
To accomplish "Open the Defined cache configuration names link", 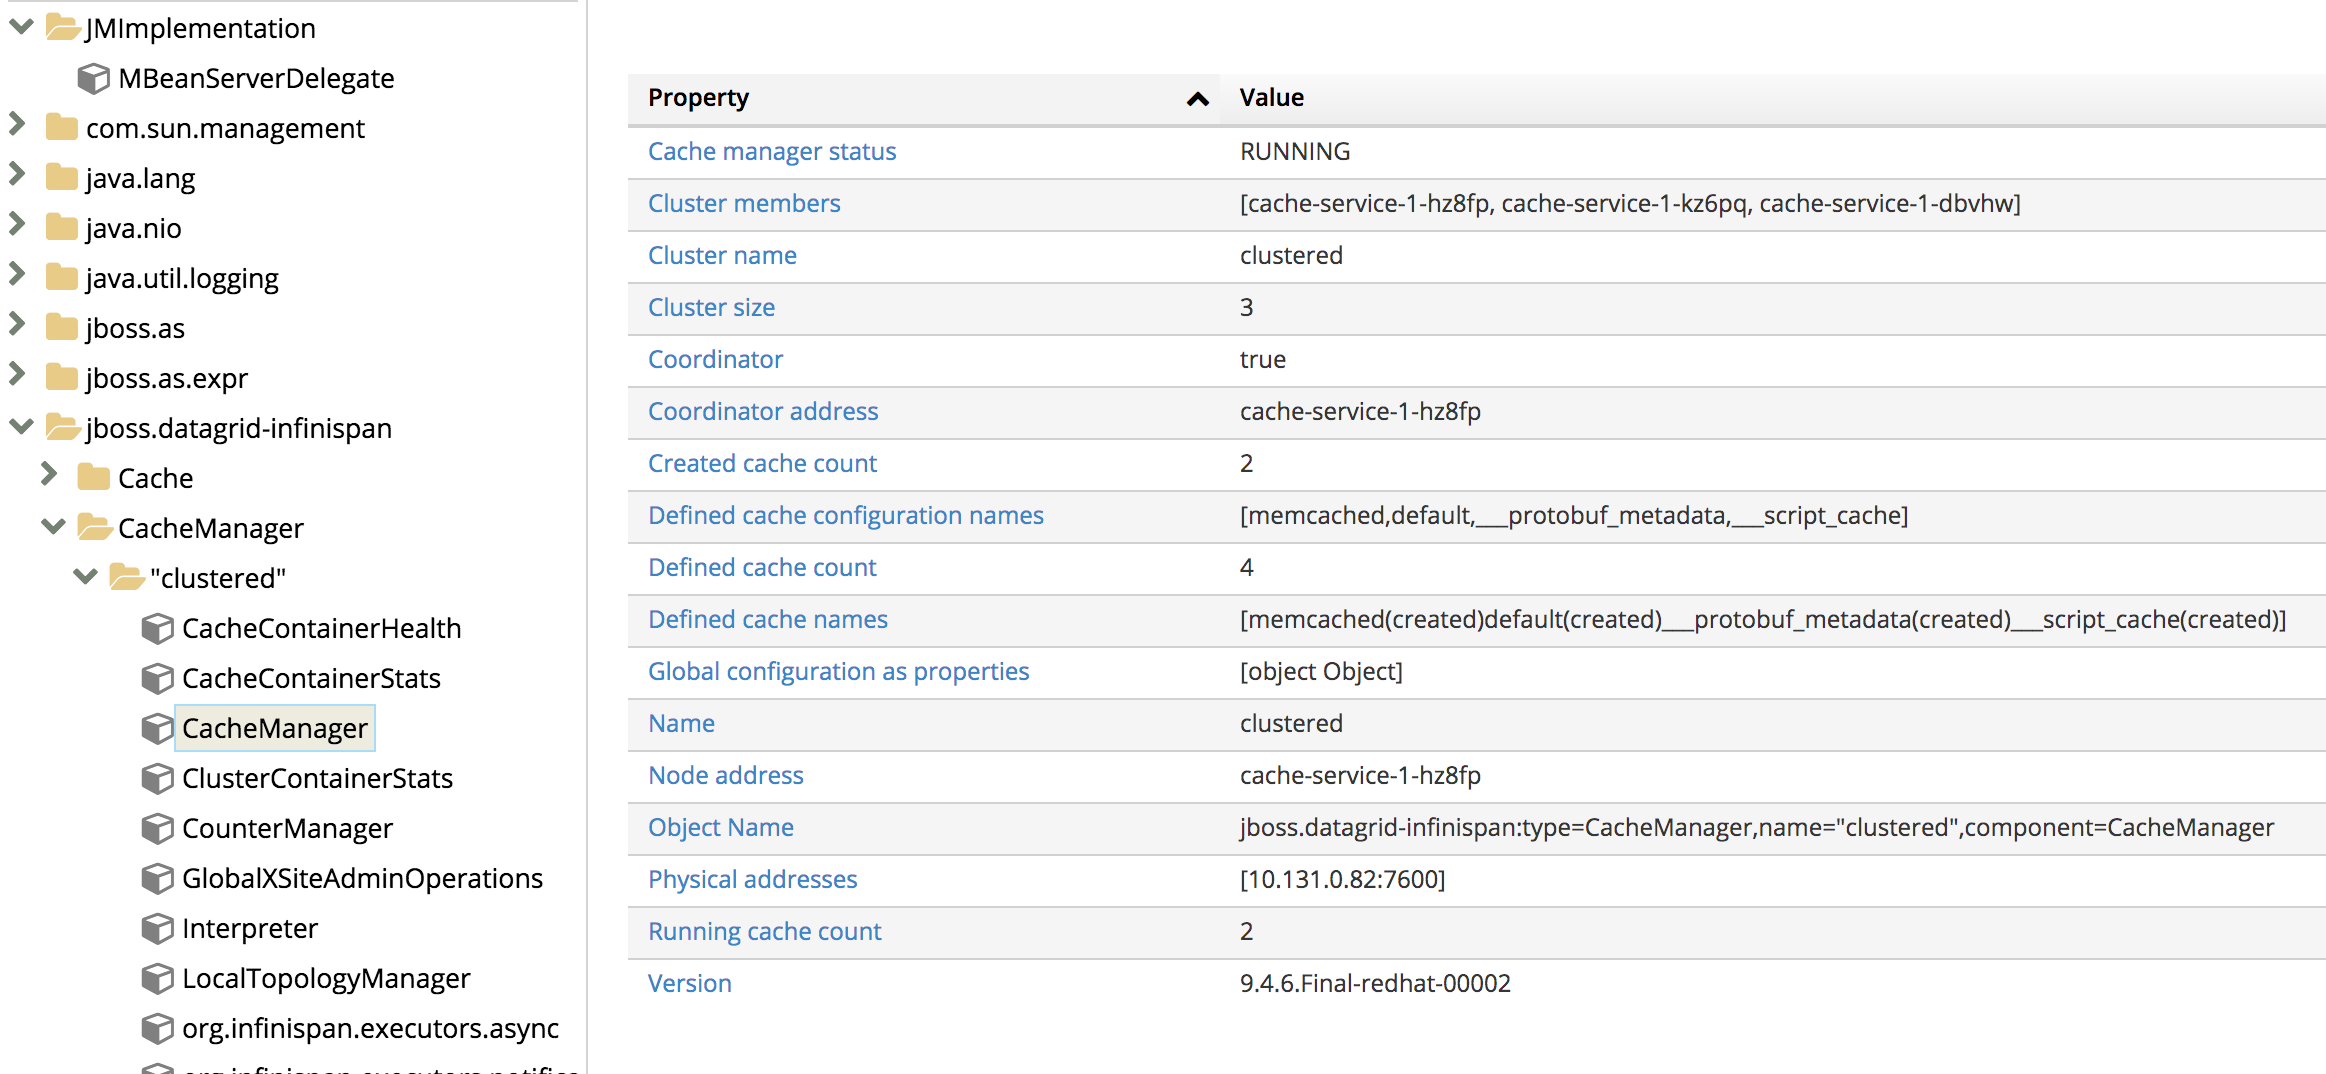I will coord(845,515).
